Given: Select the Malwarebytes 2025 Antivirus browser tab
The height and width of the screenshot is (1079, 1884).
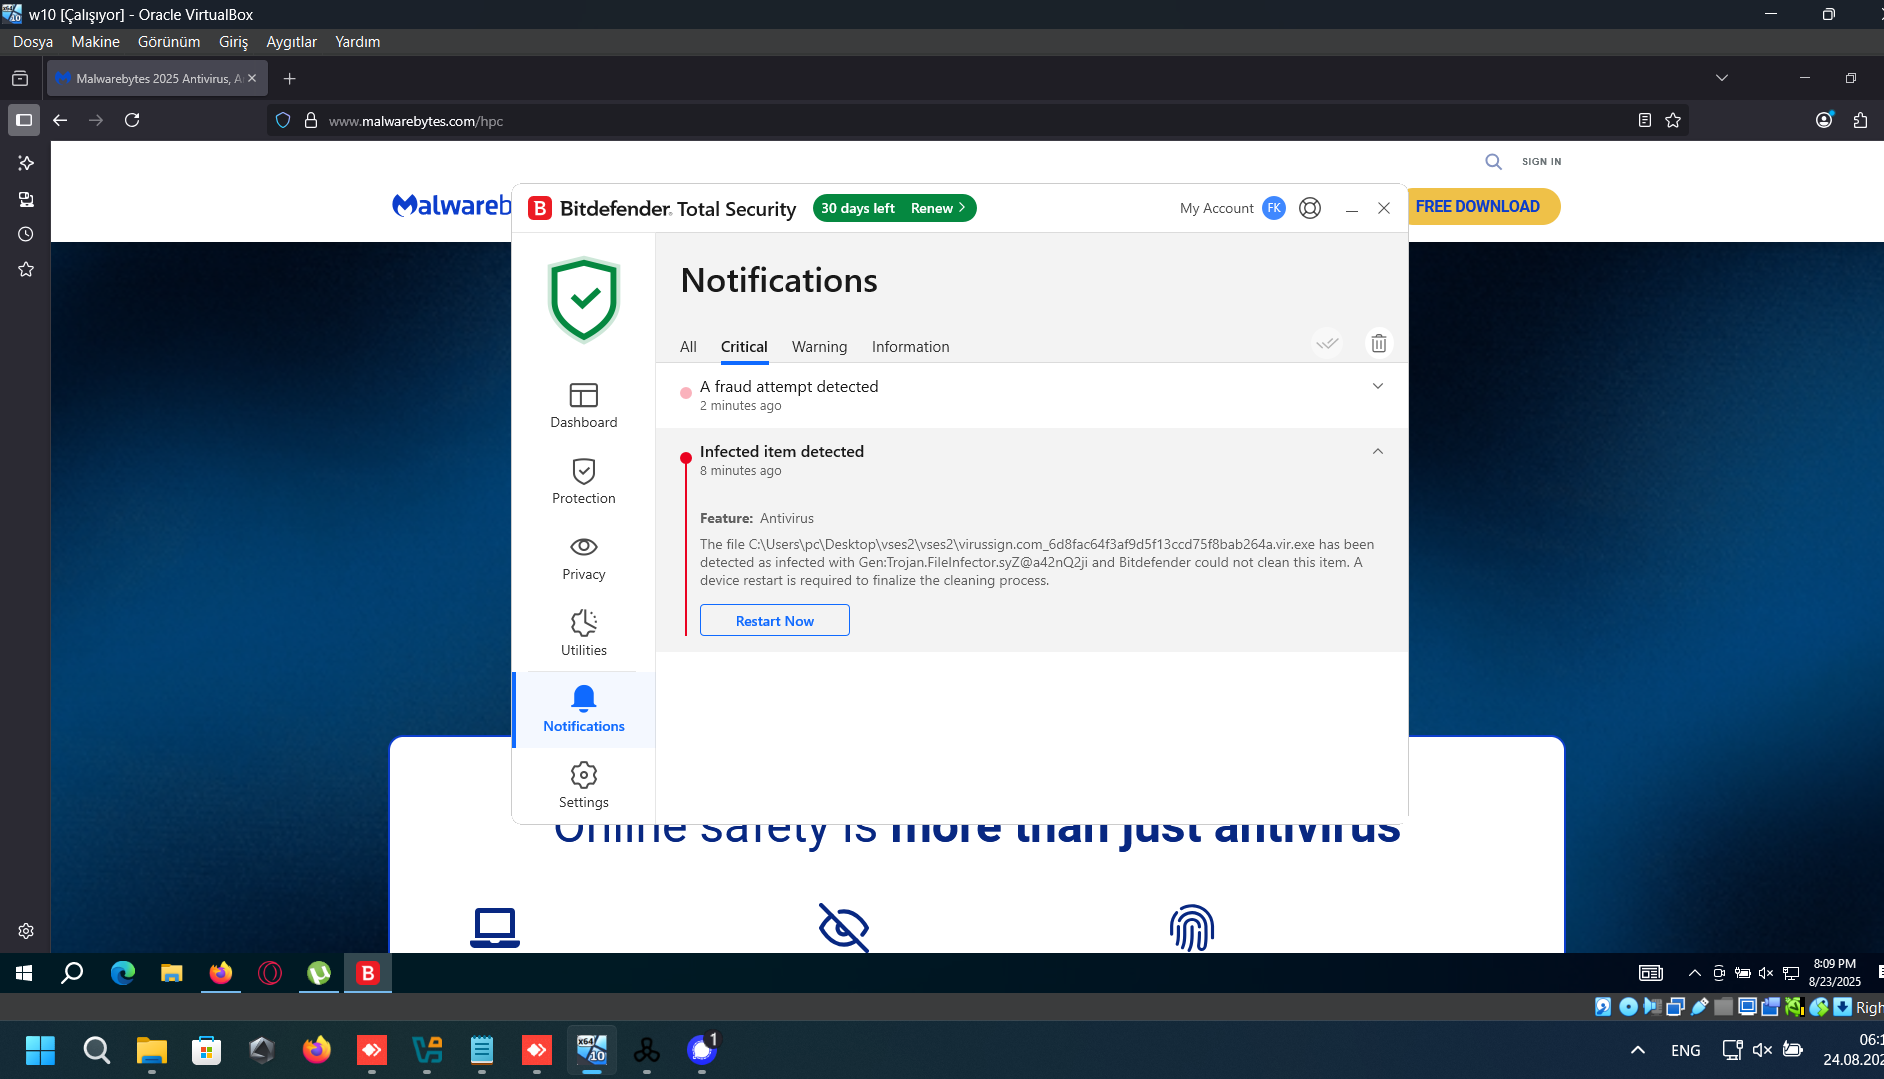Looking at the screenshot, I should point(155,78).
